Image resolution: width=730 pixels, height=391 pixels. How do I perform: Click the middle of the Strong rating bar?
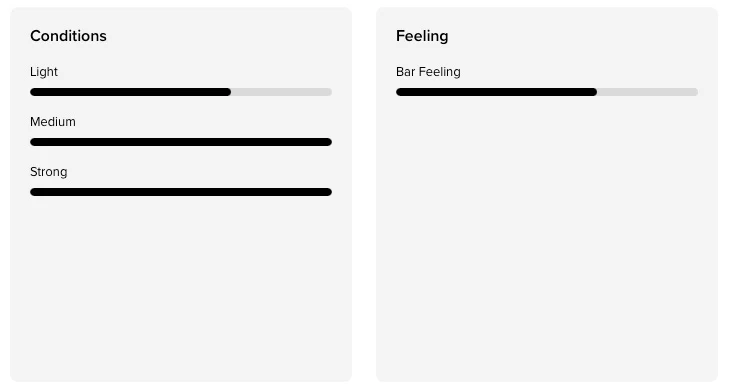point(181,192)
